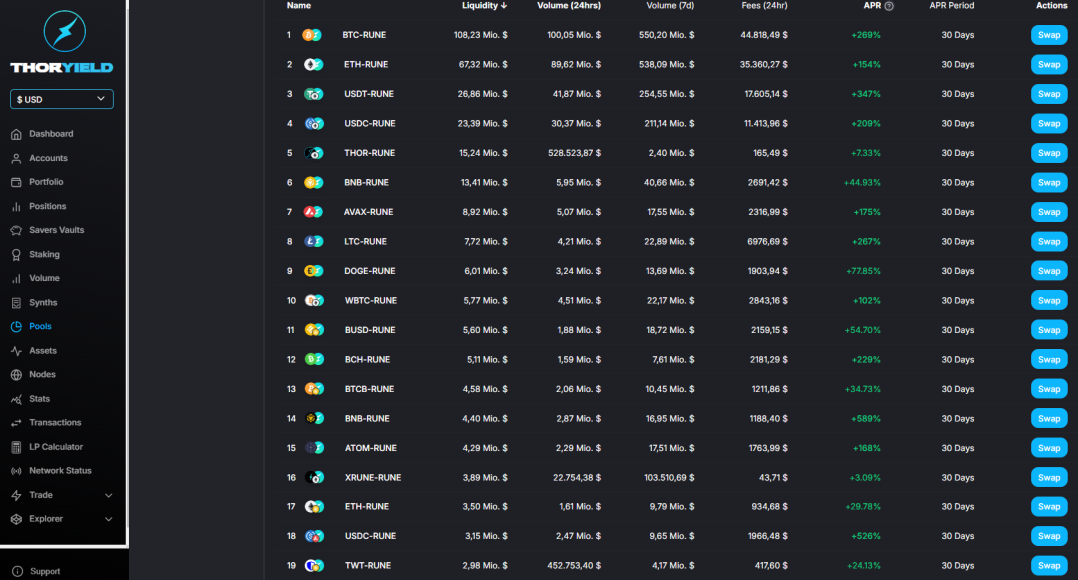The height and width of the screenshot is (580, 1078).
Task: Open the $ USD currency dropdown
Action: coord(62,99)
